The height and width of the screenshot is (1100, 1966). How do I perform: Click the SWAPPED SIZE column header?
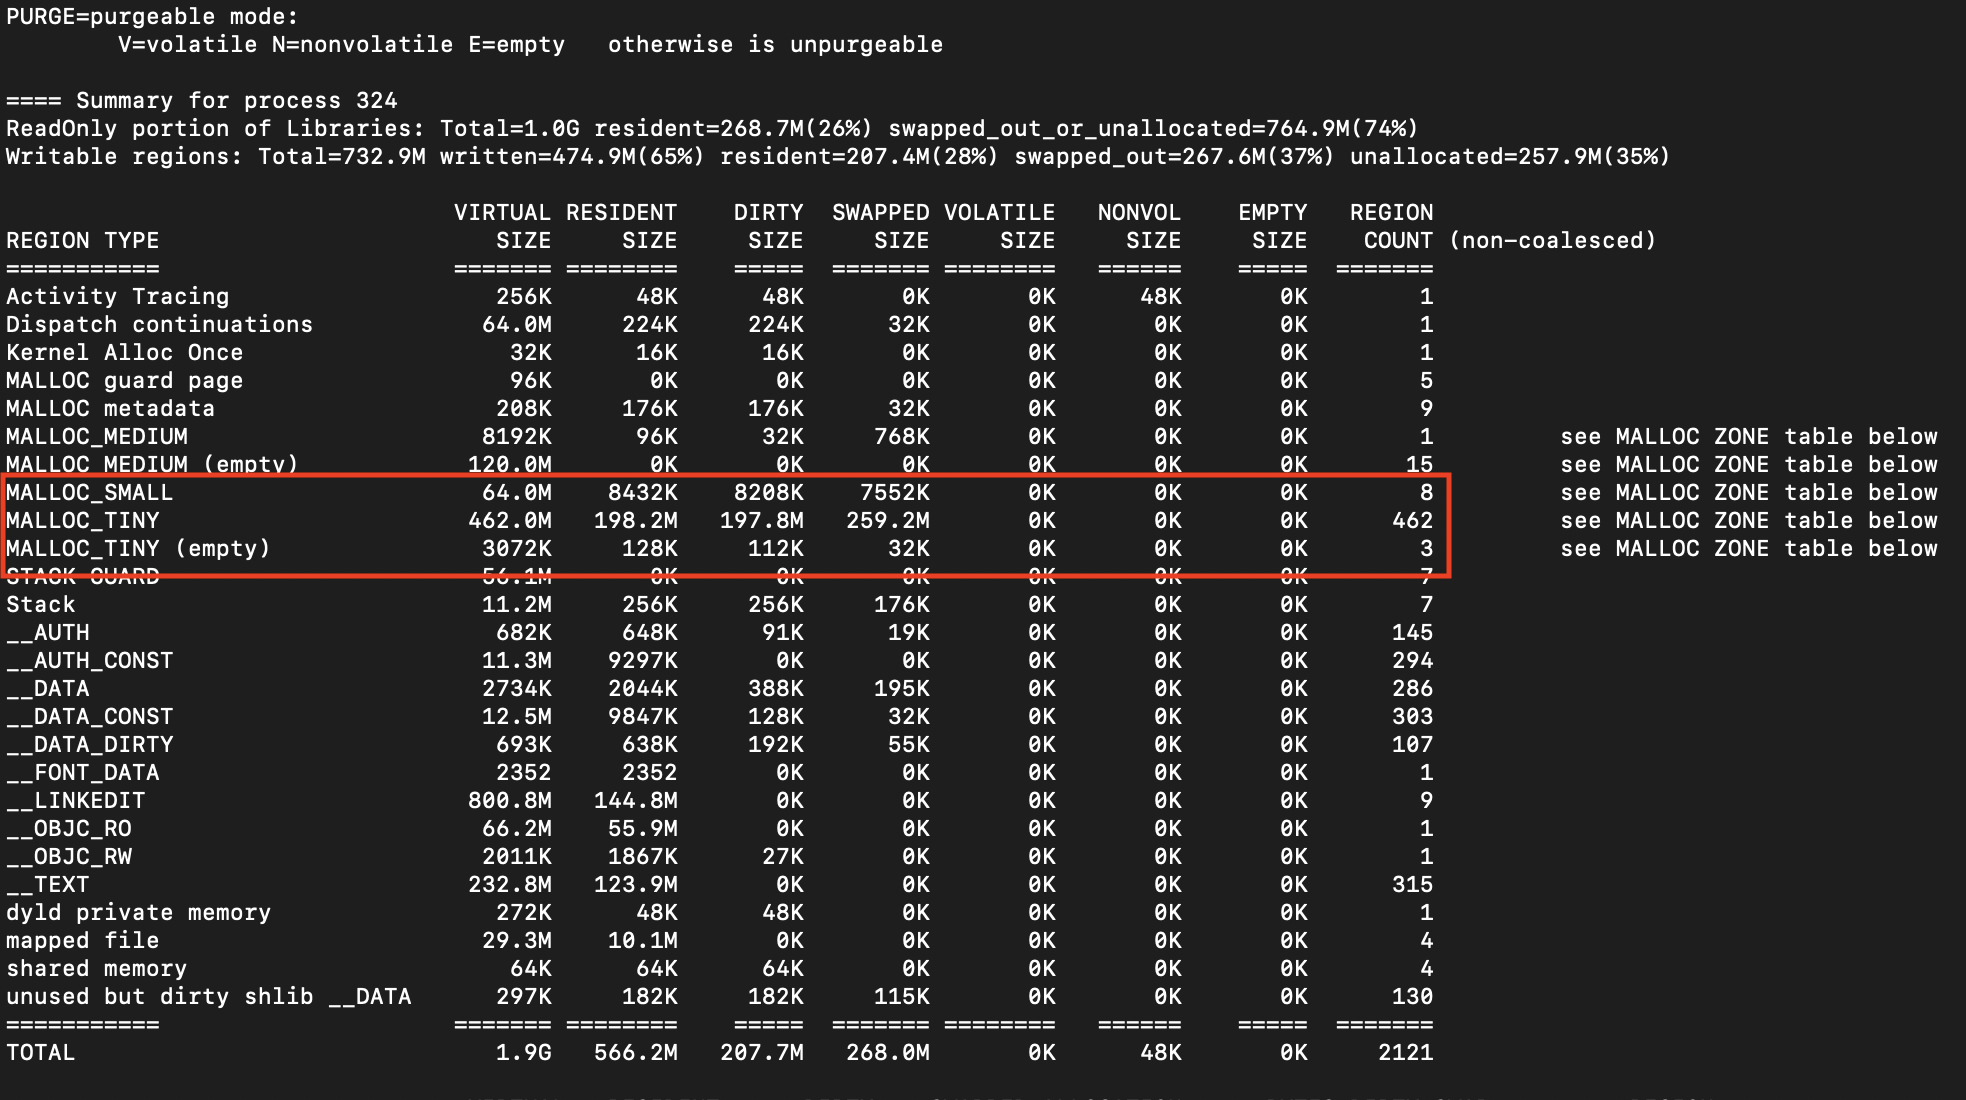(x=878, y=226)
